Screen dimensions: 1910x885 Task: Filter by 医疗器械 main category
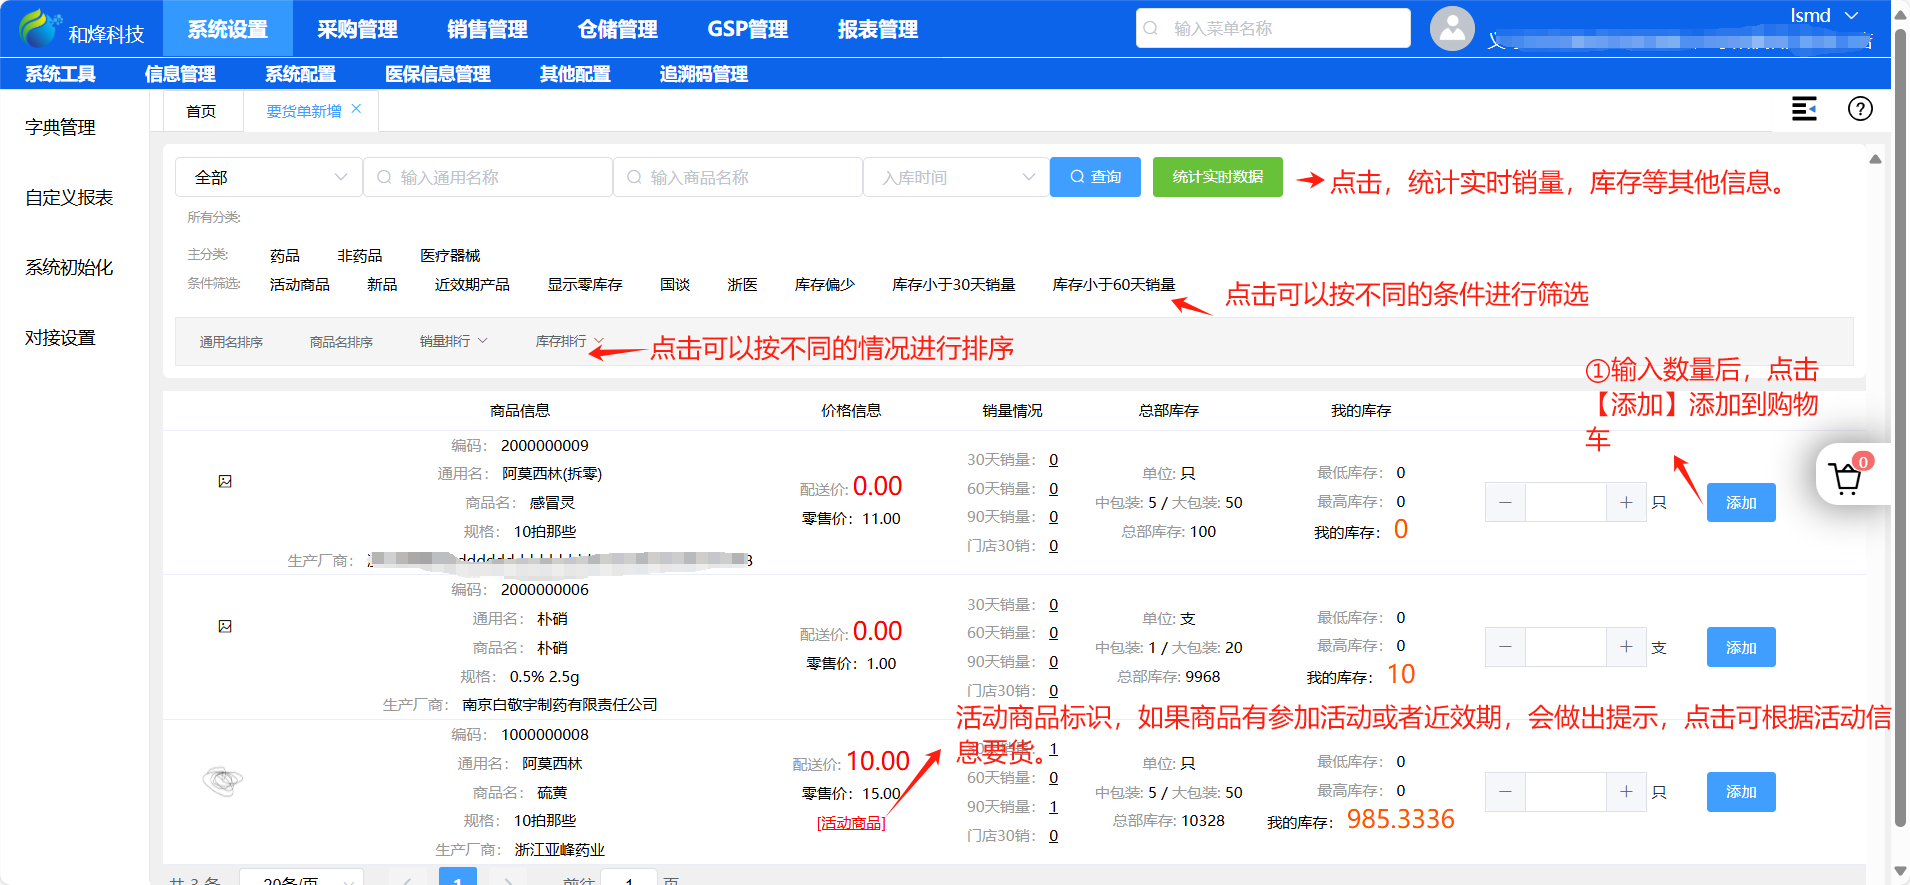450,256
